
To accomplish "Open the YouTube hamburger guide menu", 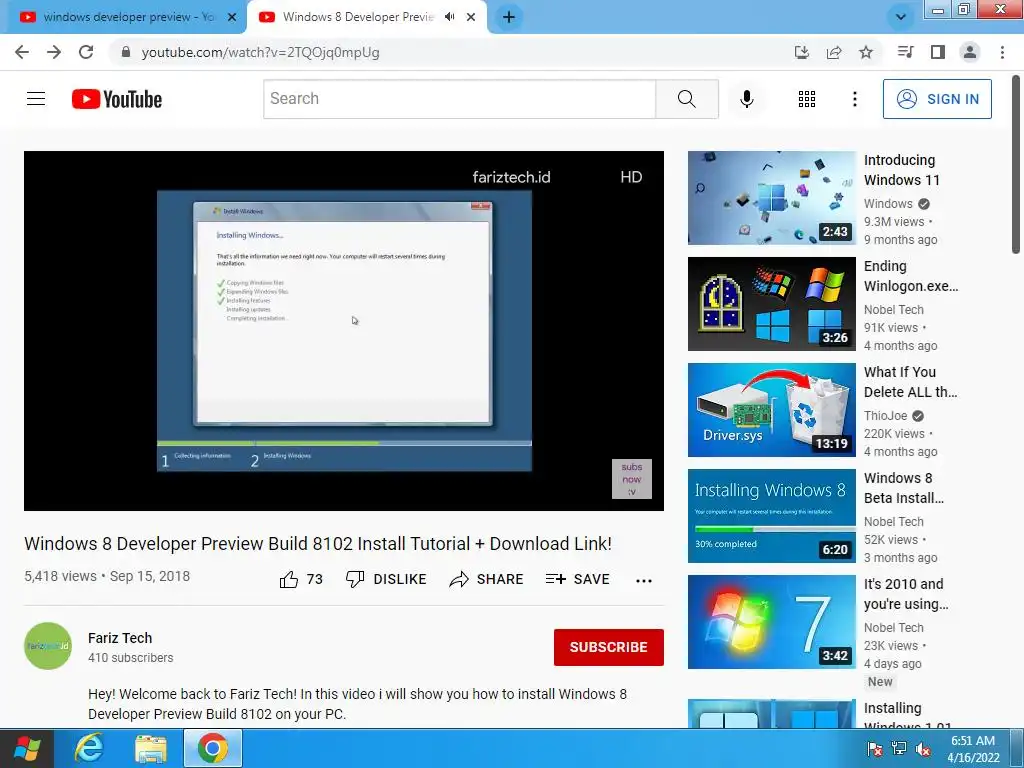I will pos(36,99).
